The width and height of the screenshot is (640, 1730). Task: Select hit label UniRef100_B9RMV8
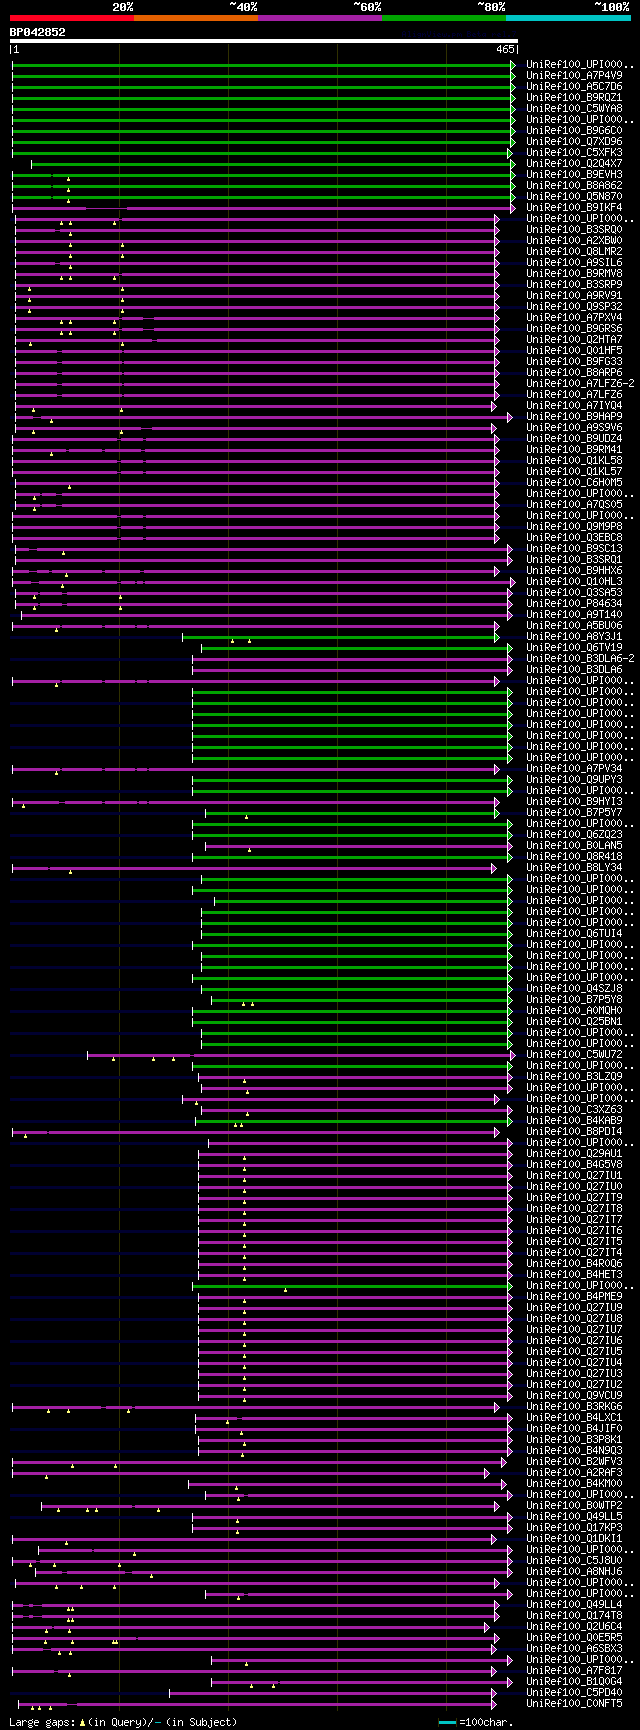tap(574, 273)
